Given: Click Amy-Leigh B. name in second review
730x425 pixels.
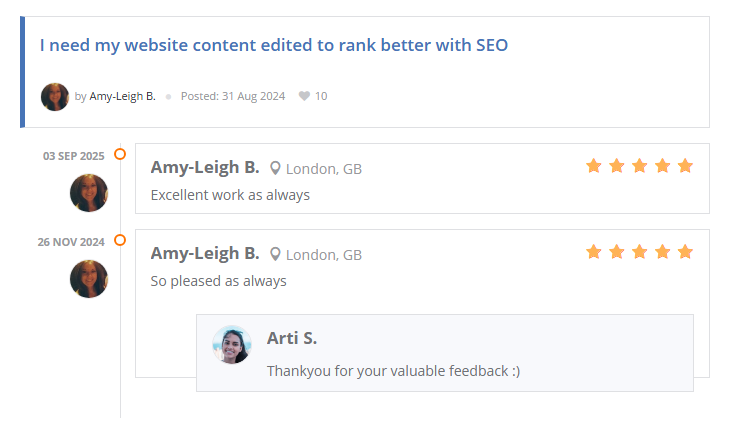Looking at the screenshot, I should [205, 253].
